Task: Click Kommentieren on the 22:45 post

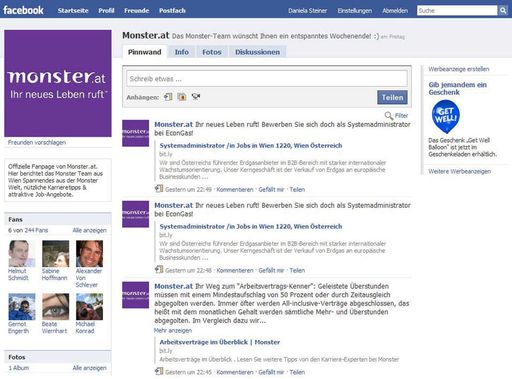Action: 235,372
